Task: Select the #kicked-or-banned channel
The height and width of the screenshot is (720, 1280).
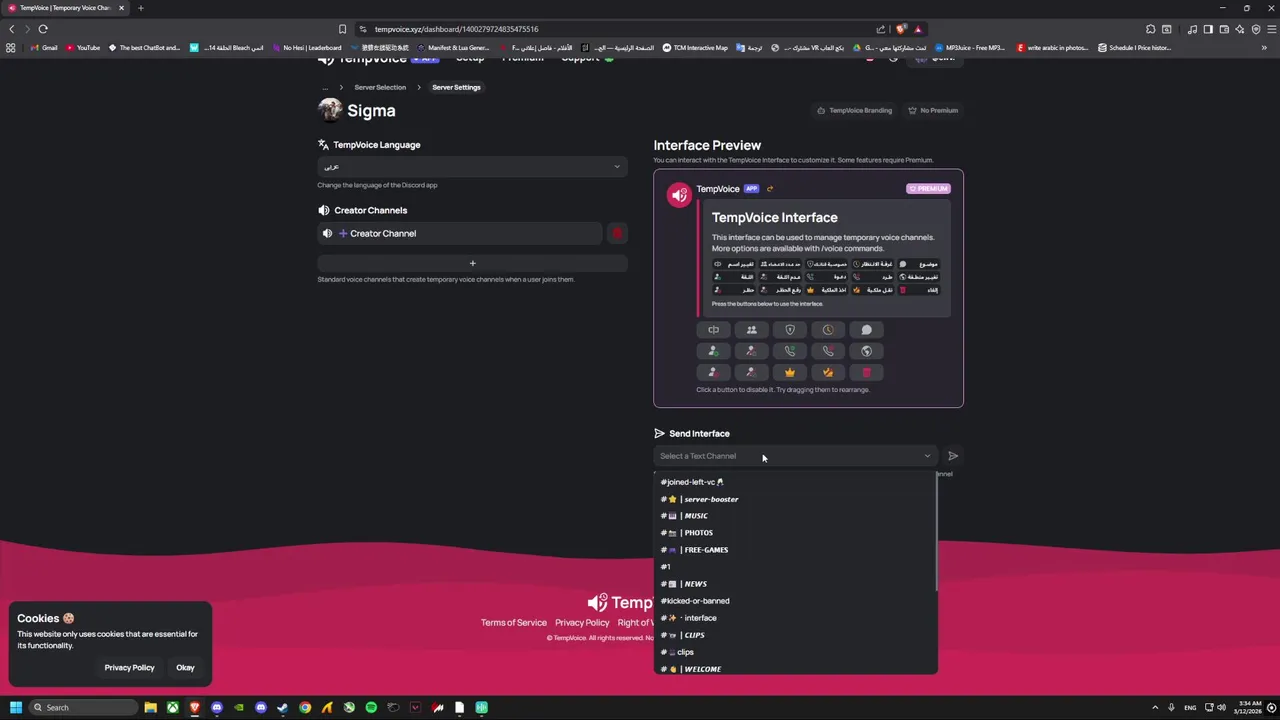Action: tap(795, 601)
